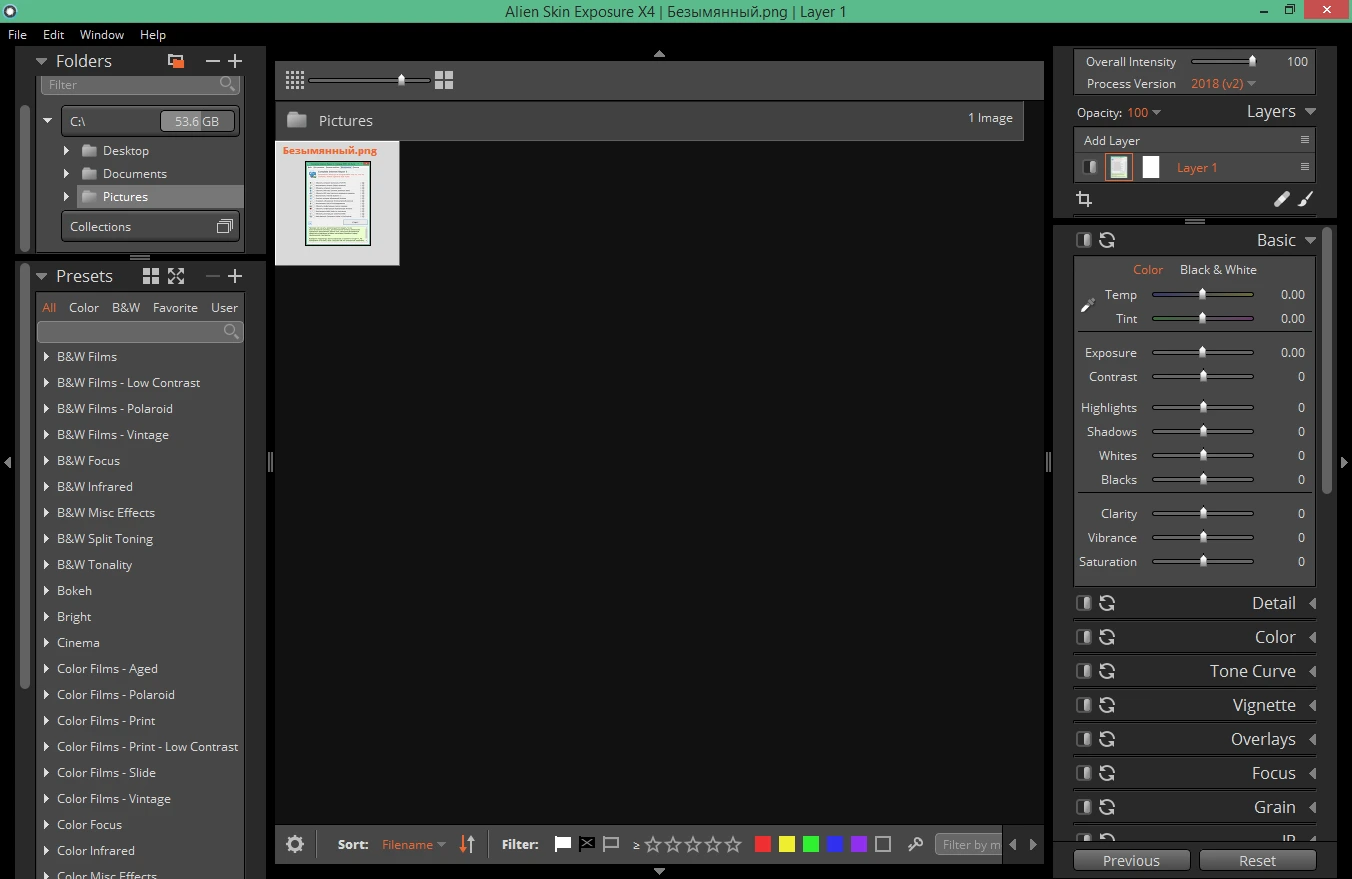Switch Basic panel to Black & White

click(1218, 269)
